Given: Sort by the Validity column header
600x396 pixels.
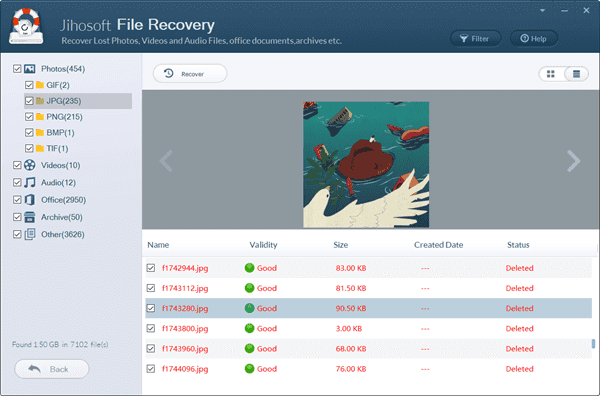Looking at the screenshot, I should pyautogui.click(x=263, y=245).
